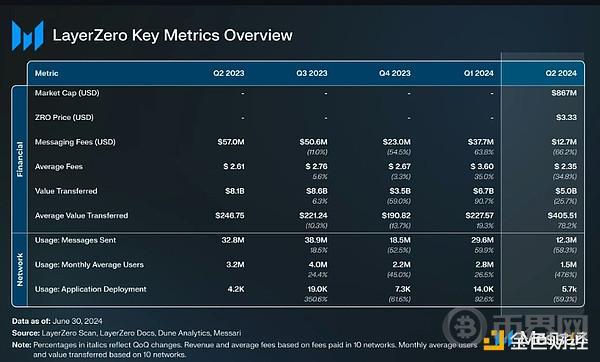Viewport: 600px width, 362px height.
Task: Click the yellow Jinse Finance logo icon
Action: coord(494,341)
